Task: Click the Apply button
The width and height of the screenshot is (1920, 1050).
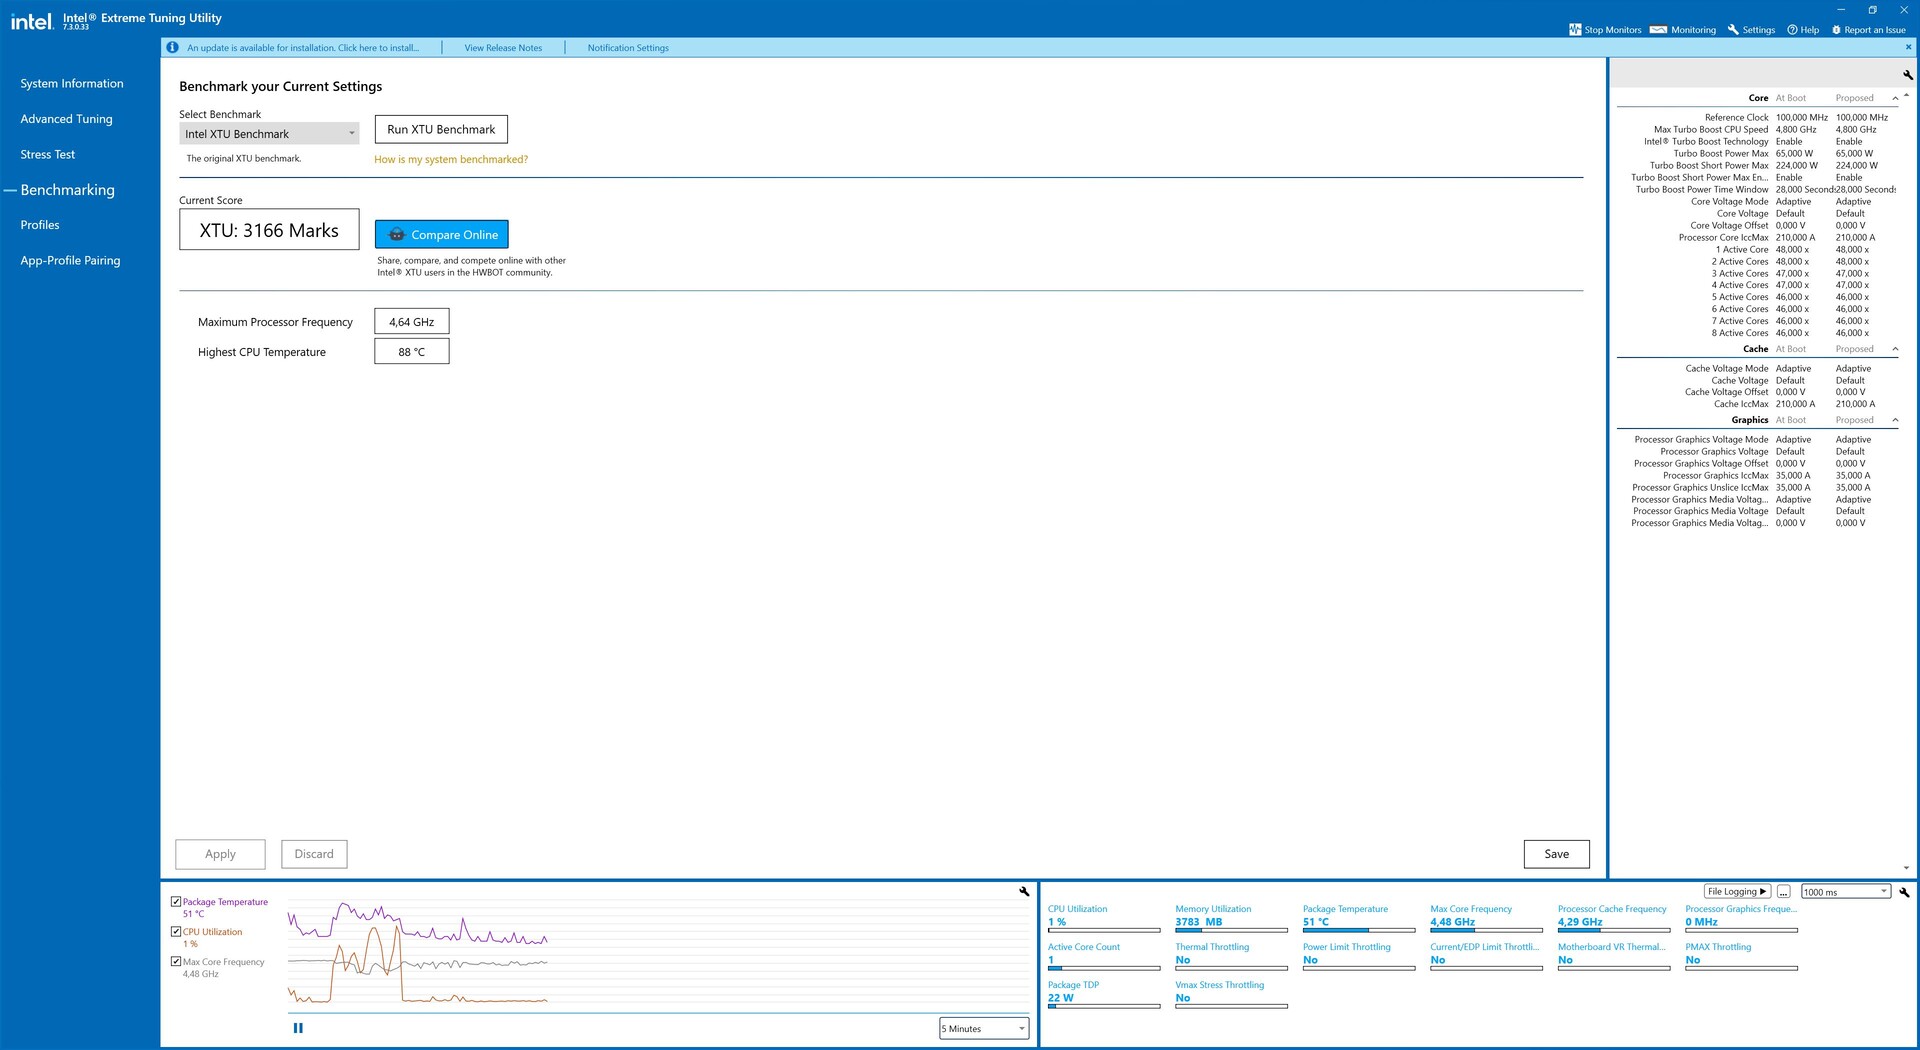Action: 221,854
